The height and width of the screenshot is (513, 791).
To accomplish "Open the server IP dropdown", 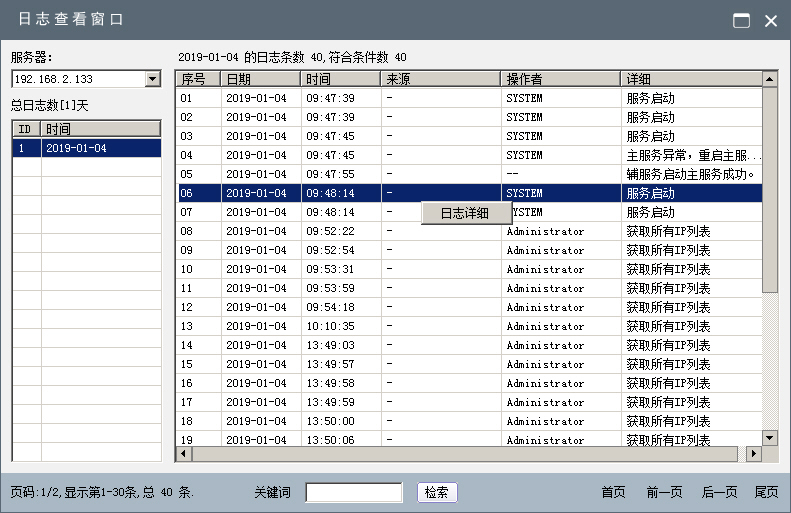I will point(152,79).
